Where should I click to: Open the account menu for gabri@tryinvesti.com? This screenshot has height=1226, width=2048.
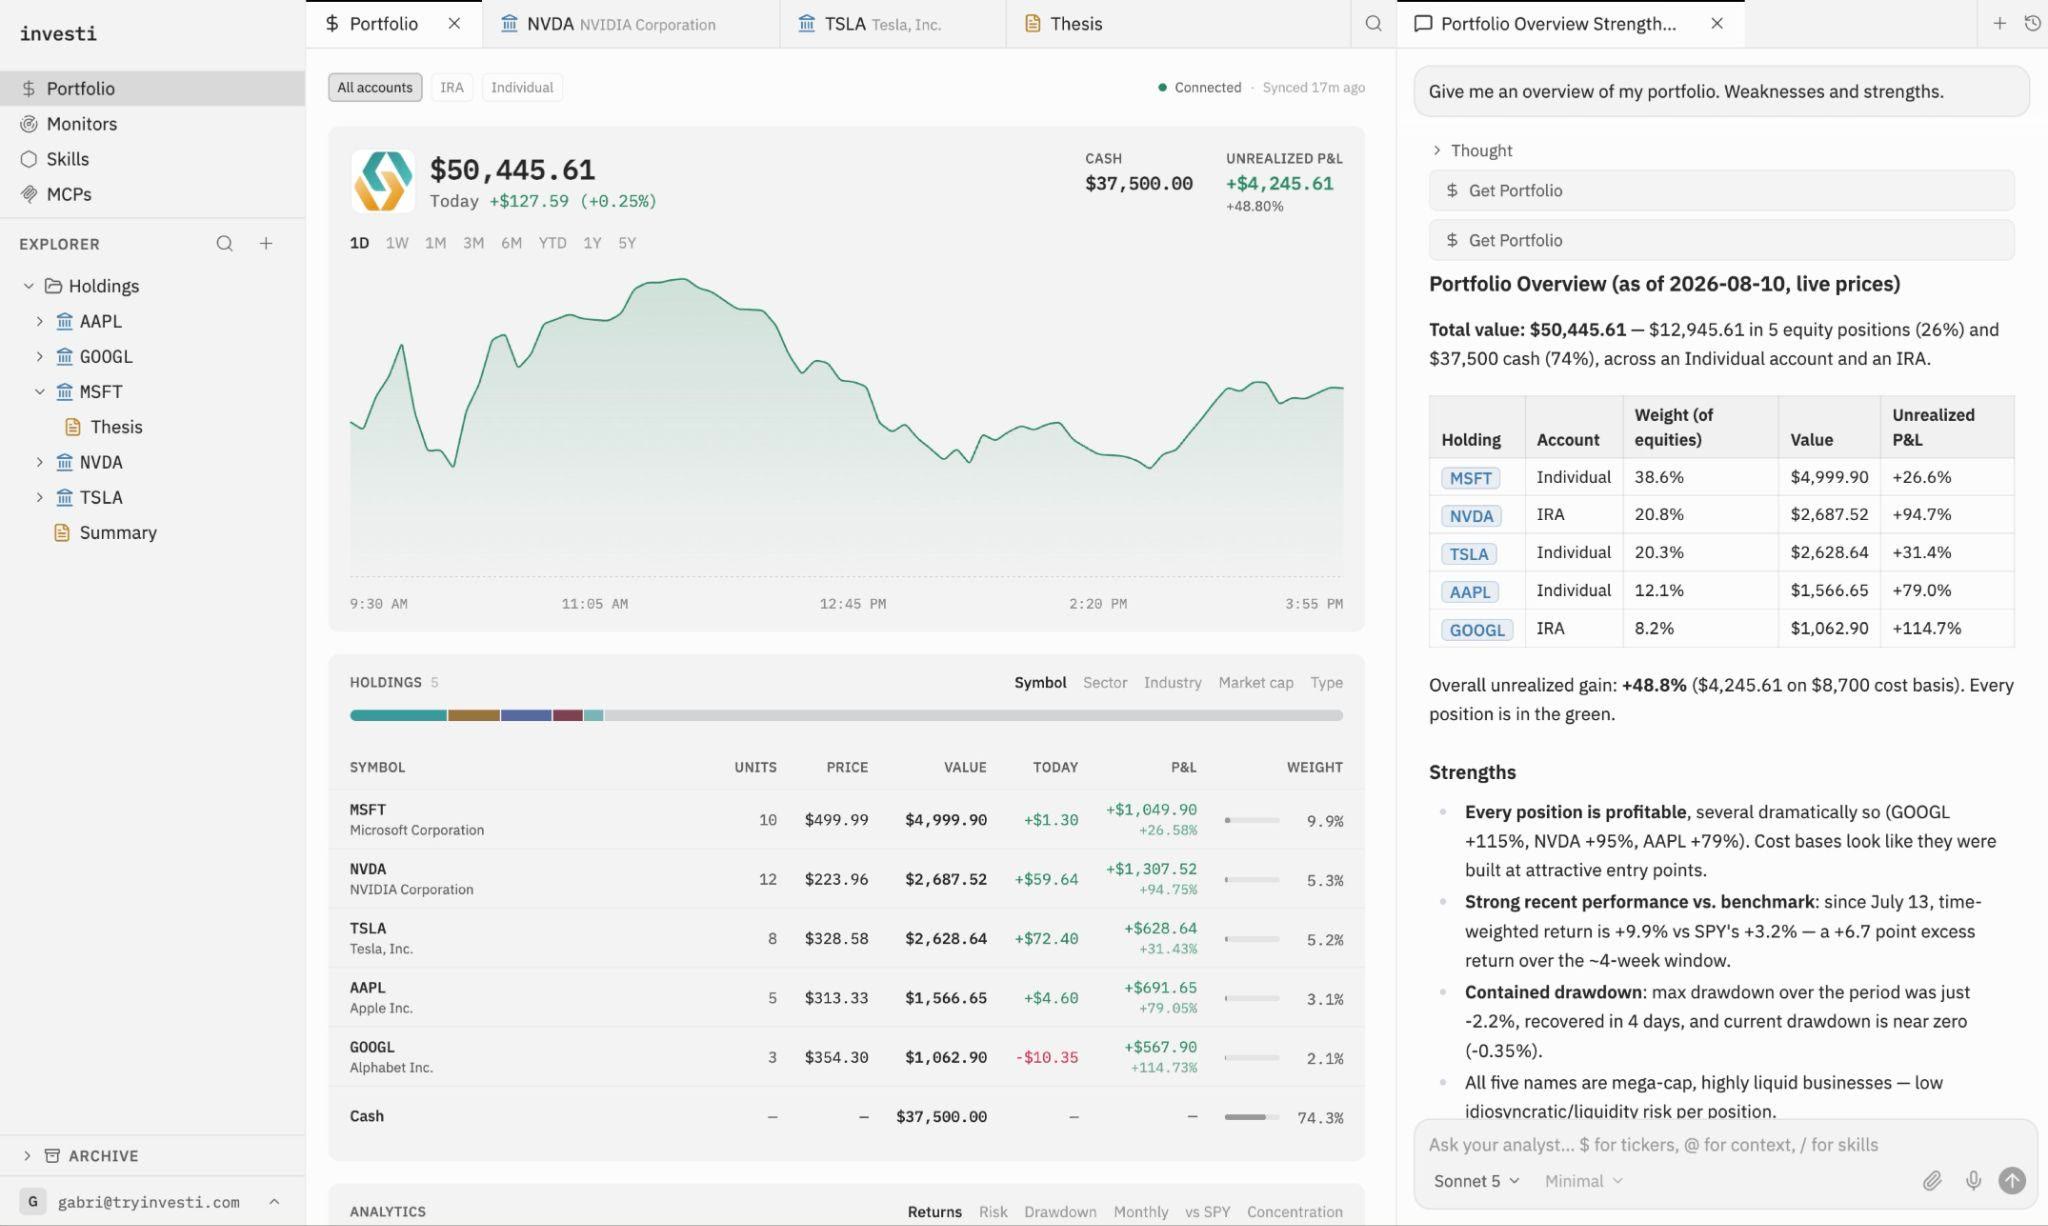[x=152, y=1202]
